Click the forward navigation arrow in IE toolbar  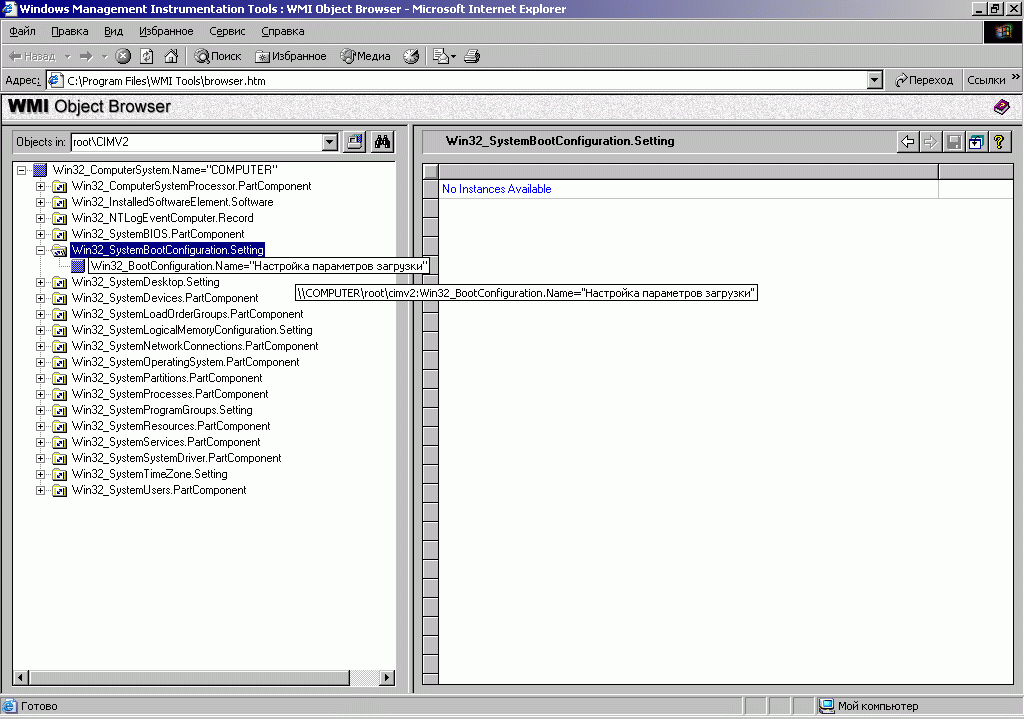[86, 57]
